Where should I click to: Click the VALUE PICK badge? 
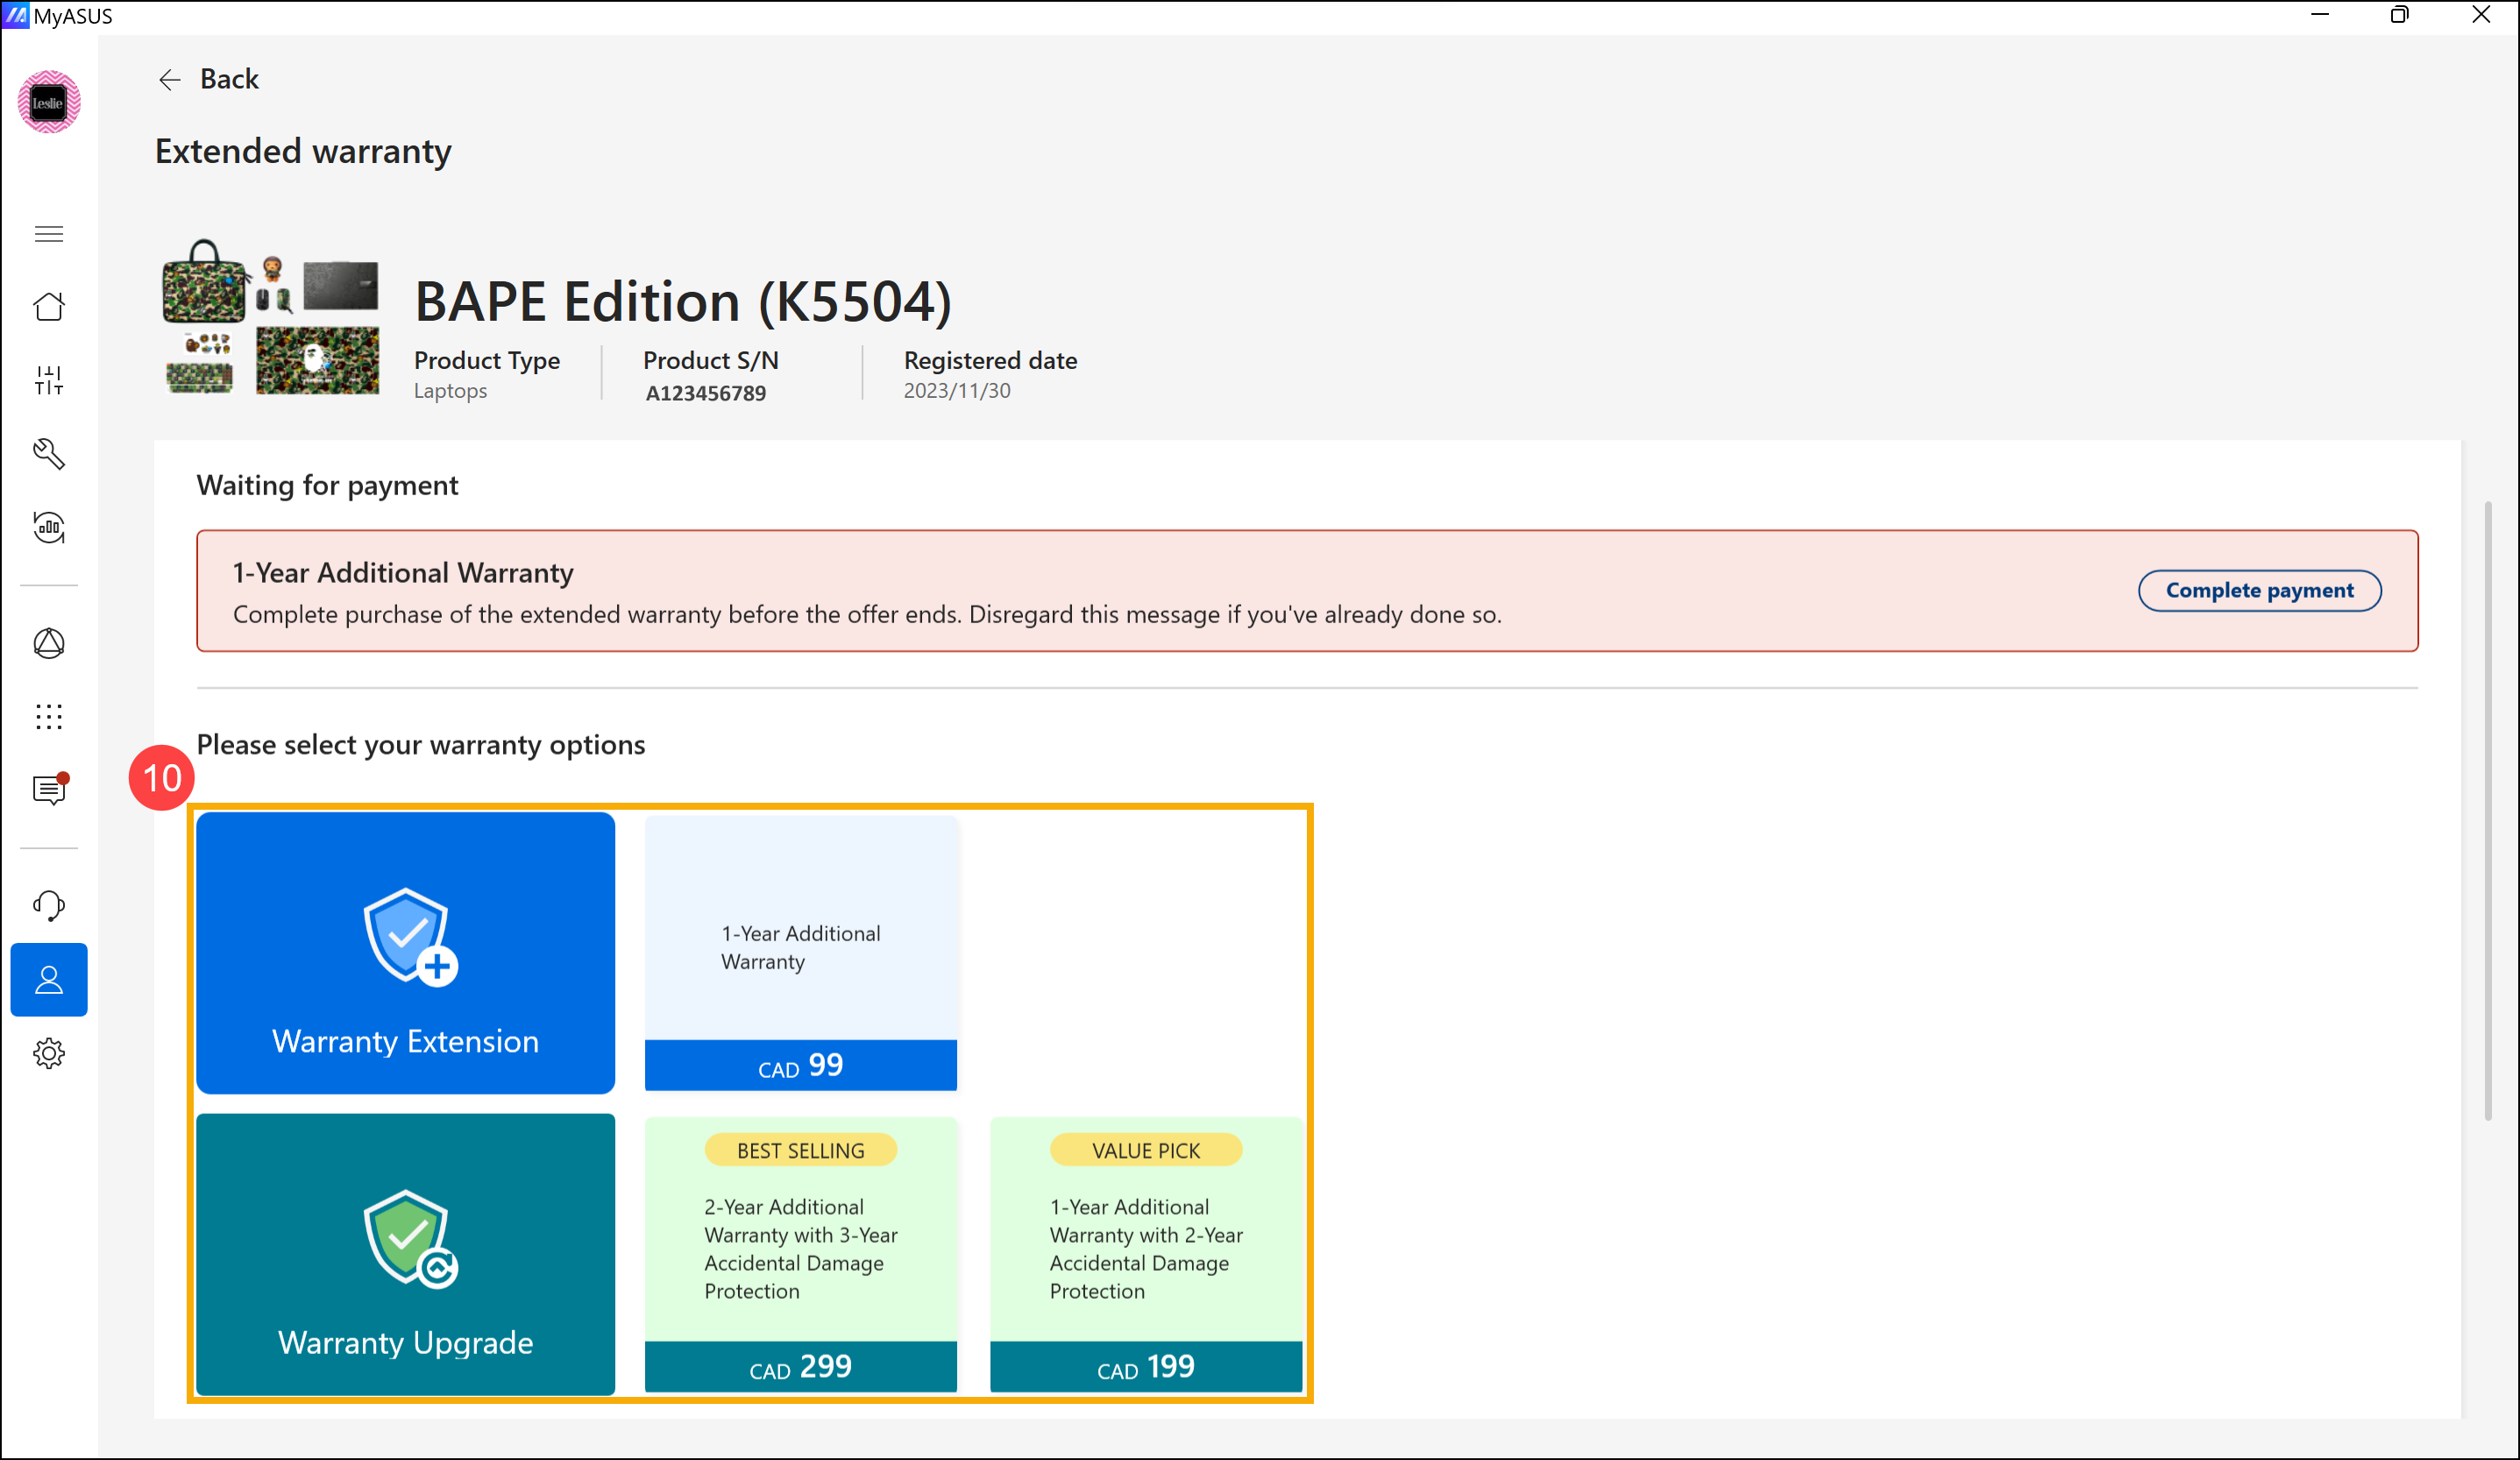[x=1146, y=1150]
